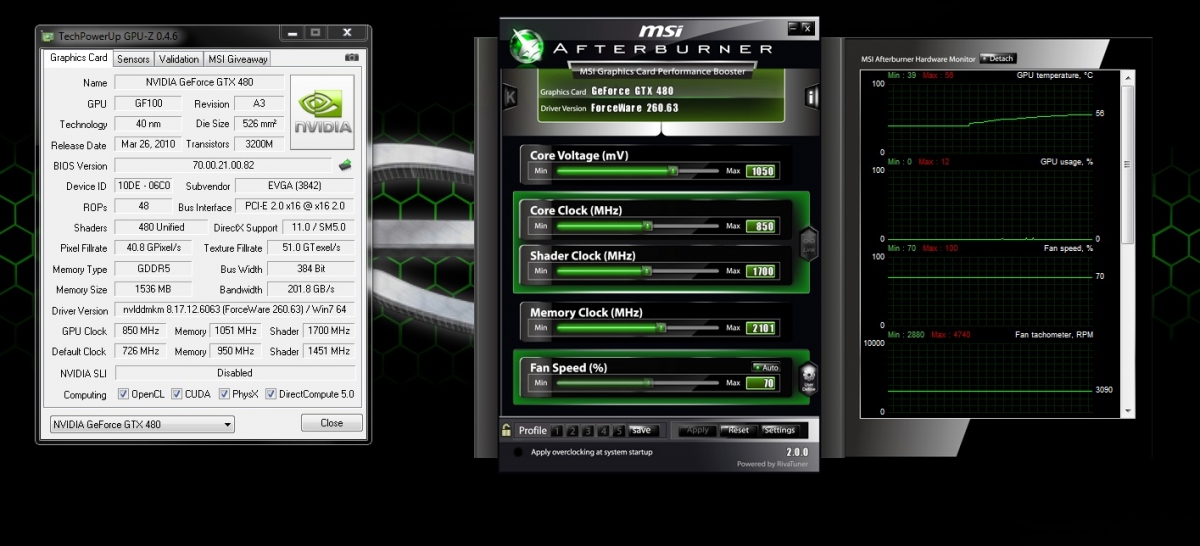Click the GPU-Z camera screenshot icon

(351, 59)
